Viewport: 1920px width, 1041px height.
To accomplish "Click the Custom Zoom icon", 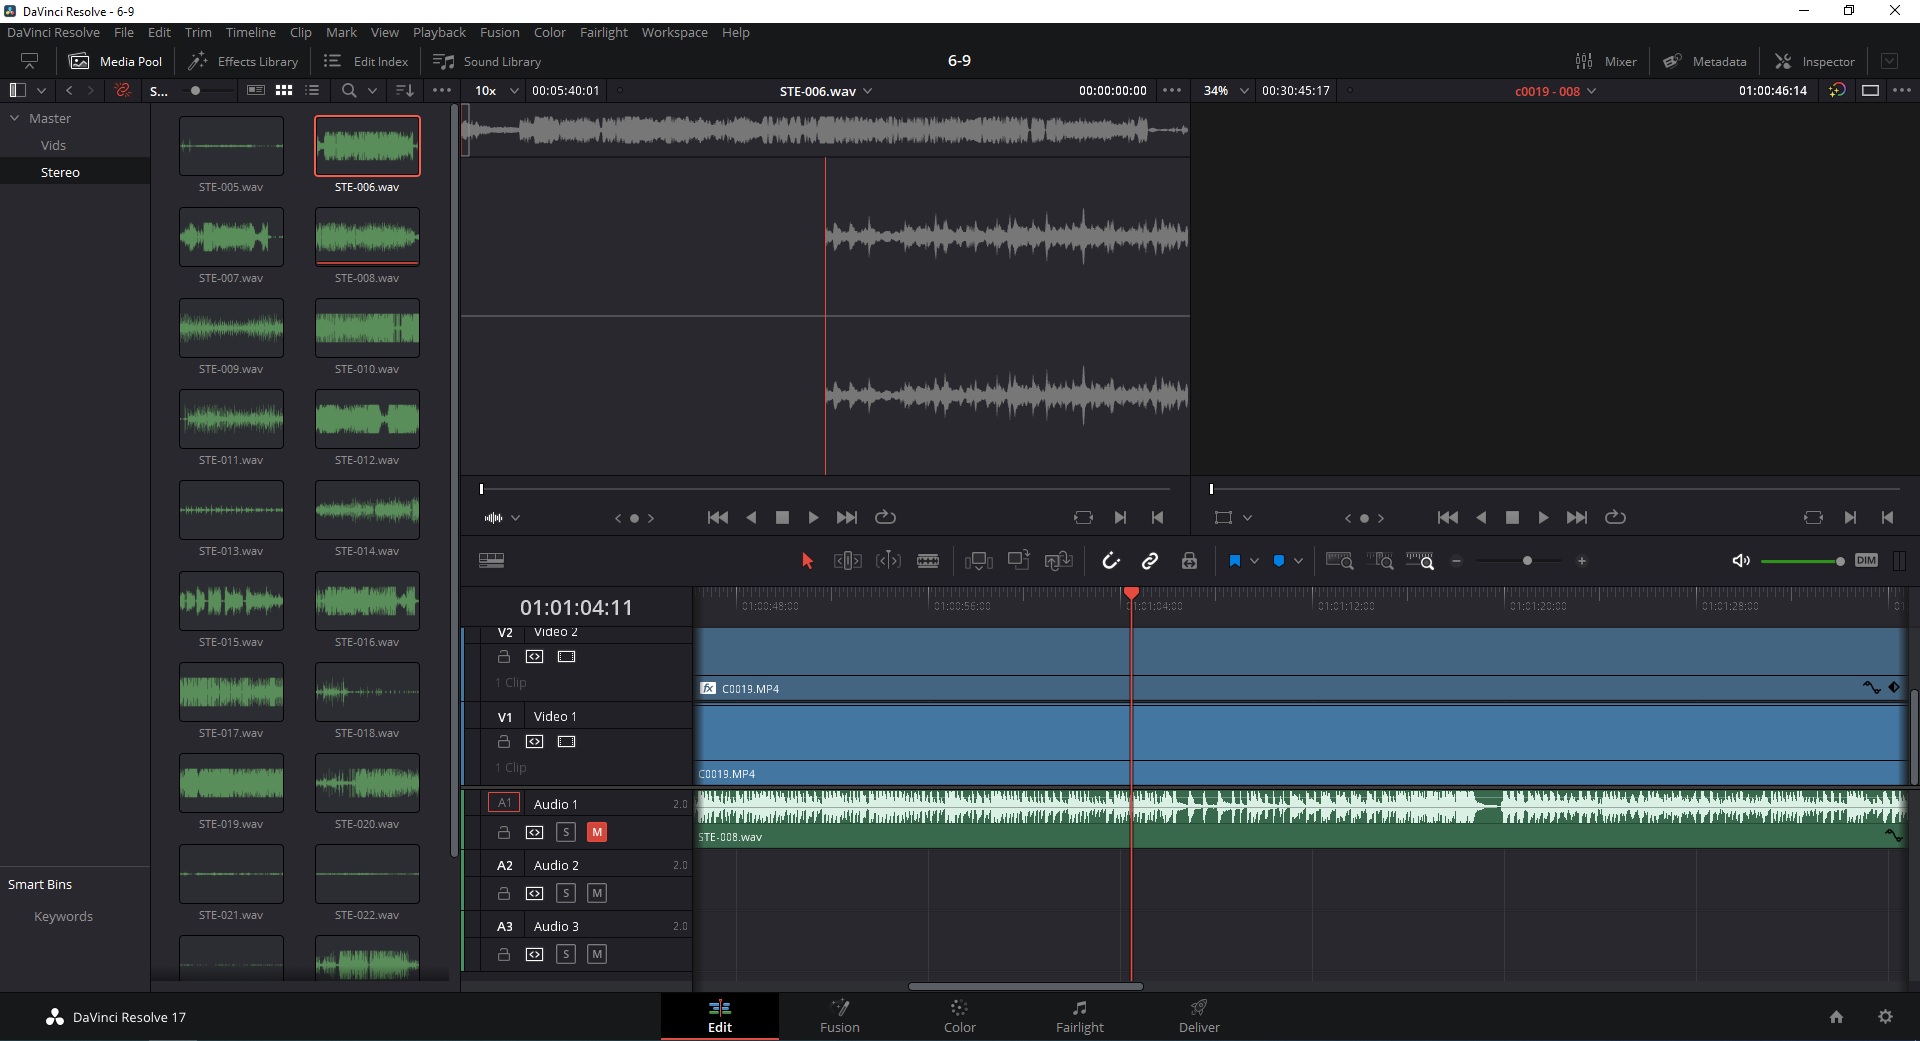I will (1420, 561).
